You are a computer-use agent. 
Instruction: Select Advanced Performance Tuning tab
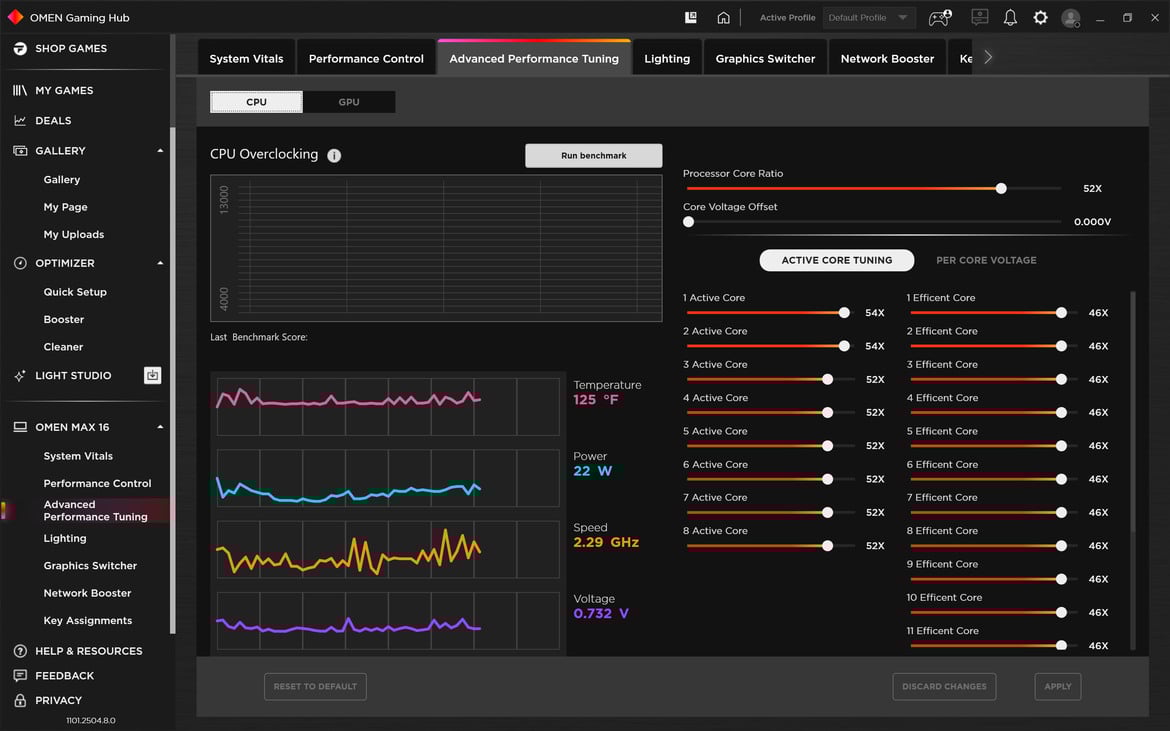[534, 58]
